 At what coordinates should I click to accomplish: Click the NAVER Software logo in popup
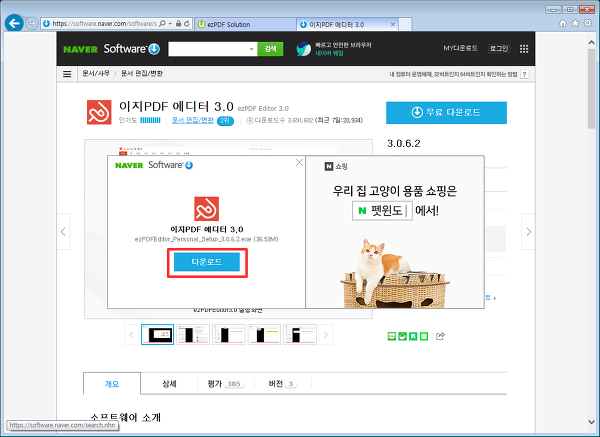point(154,165)
